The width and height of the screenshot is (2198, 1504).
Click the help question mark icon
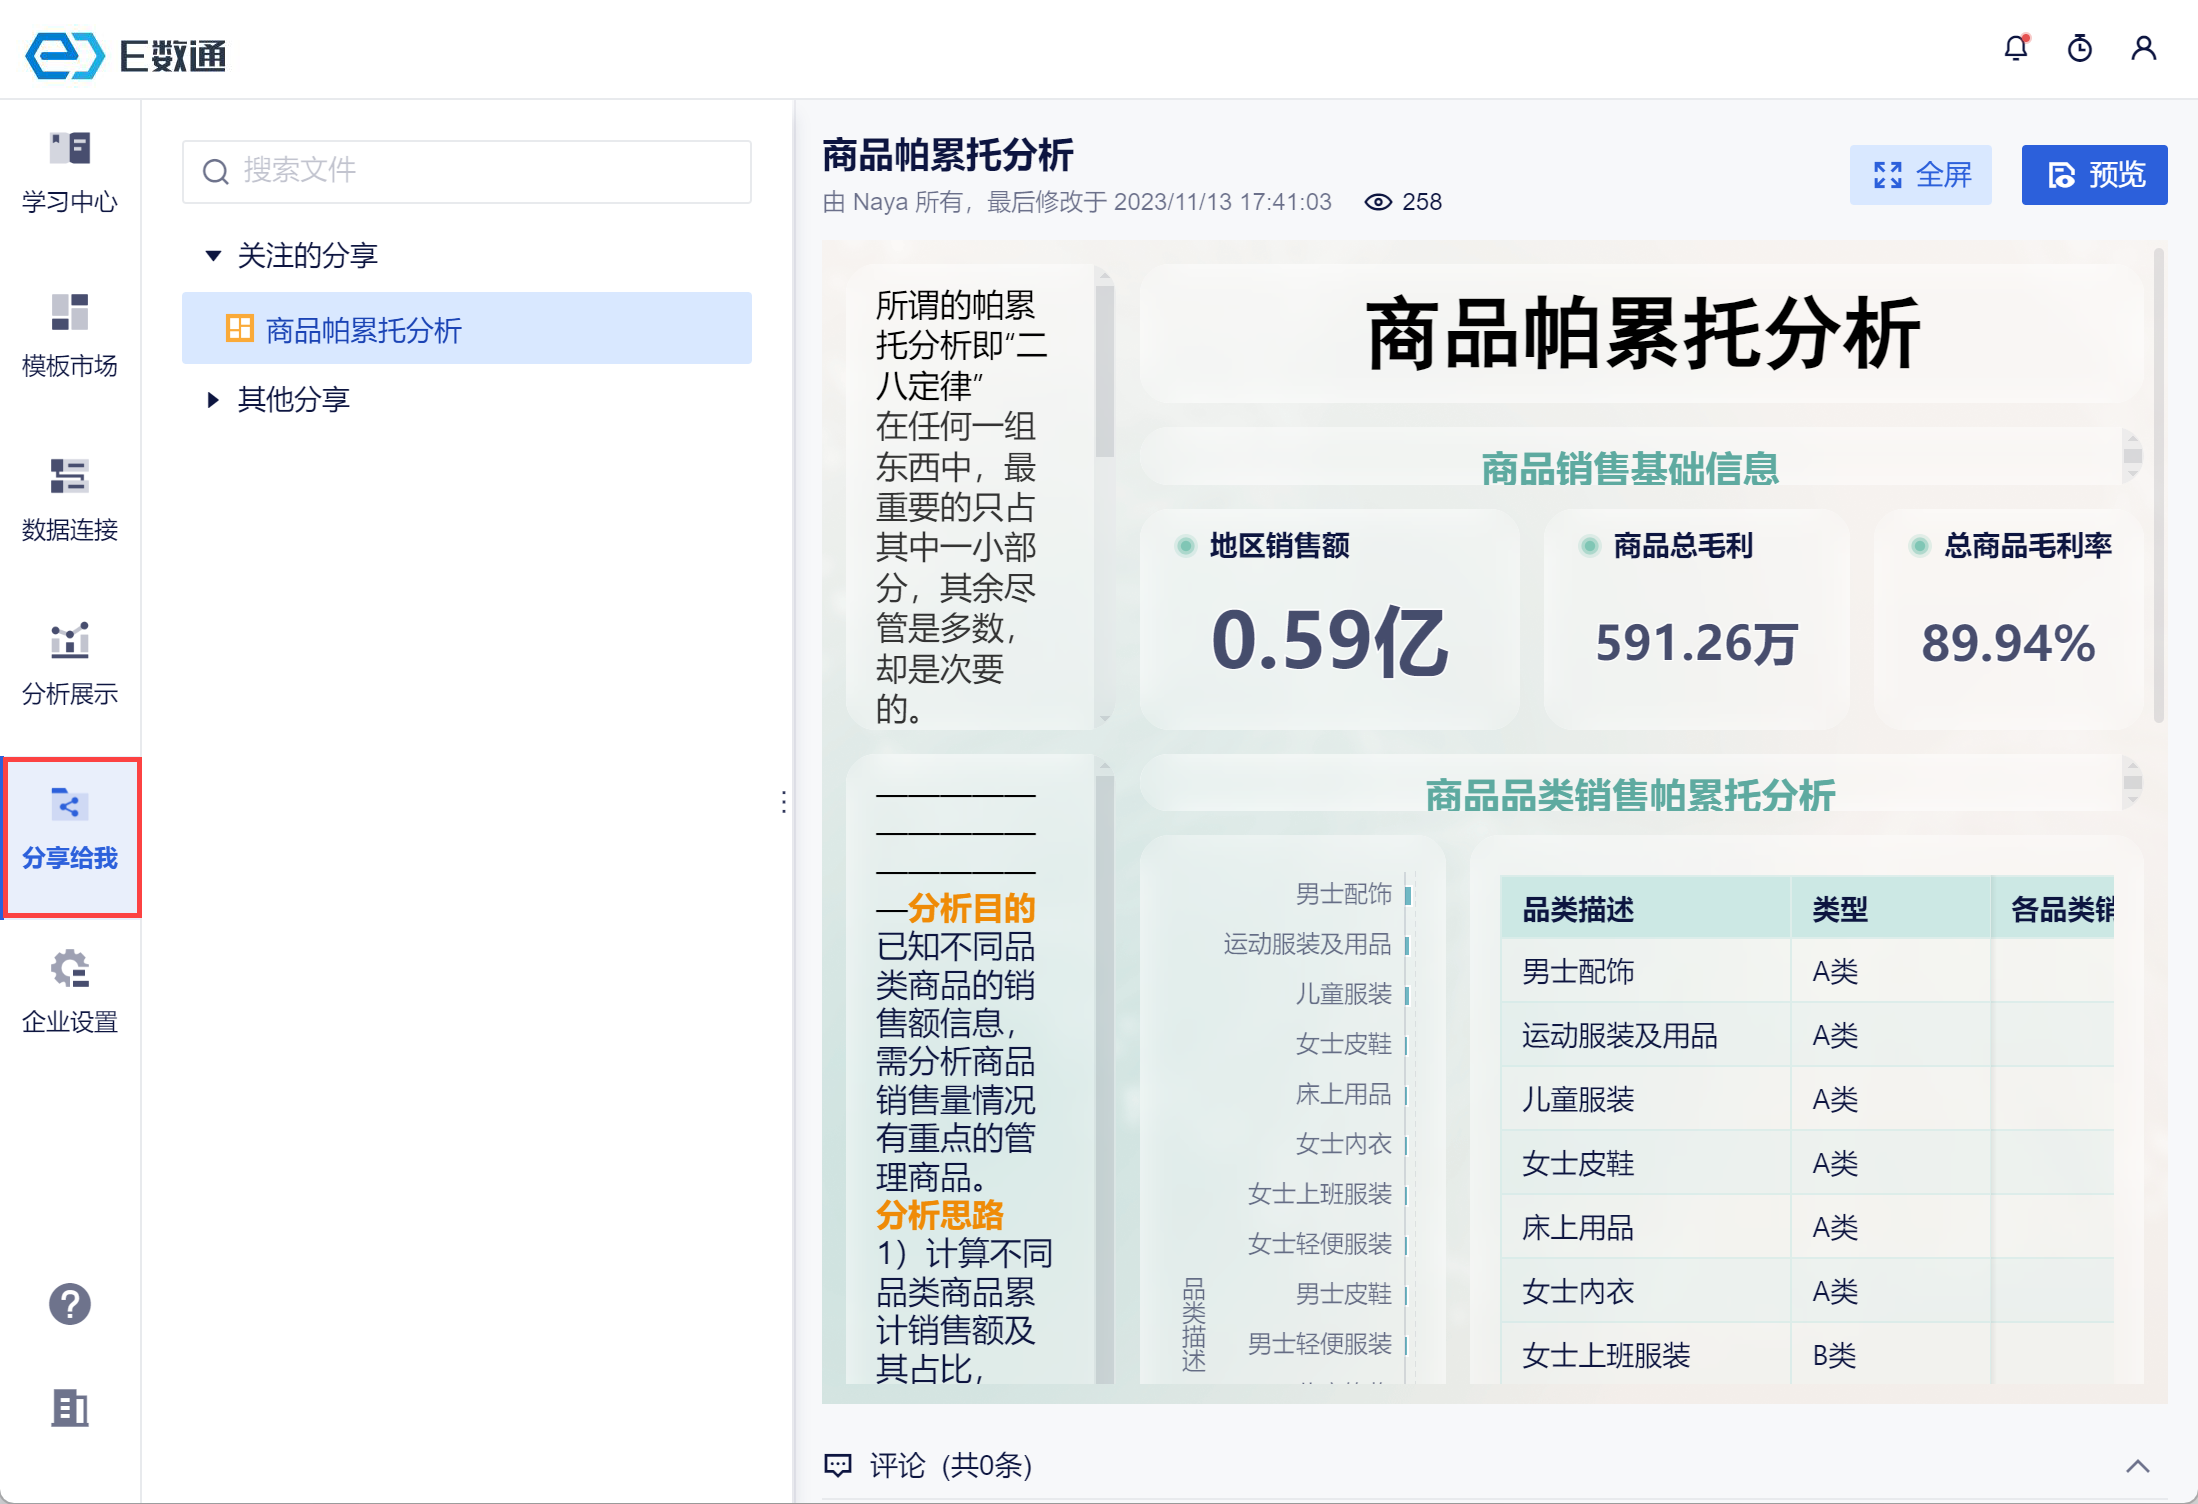[70, 1304]
